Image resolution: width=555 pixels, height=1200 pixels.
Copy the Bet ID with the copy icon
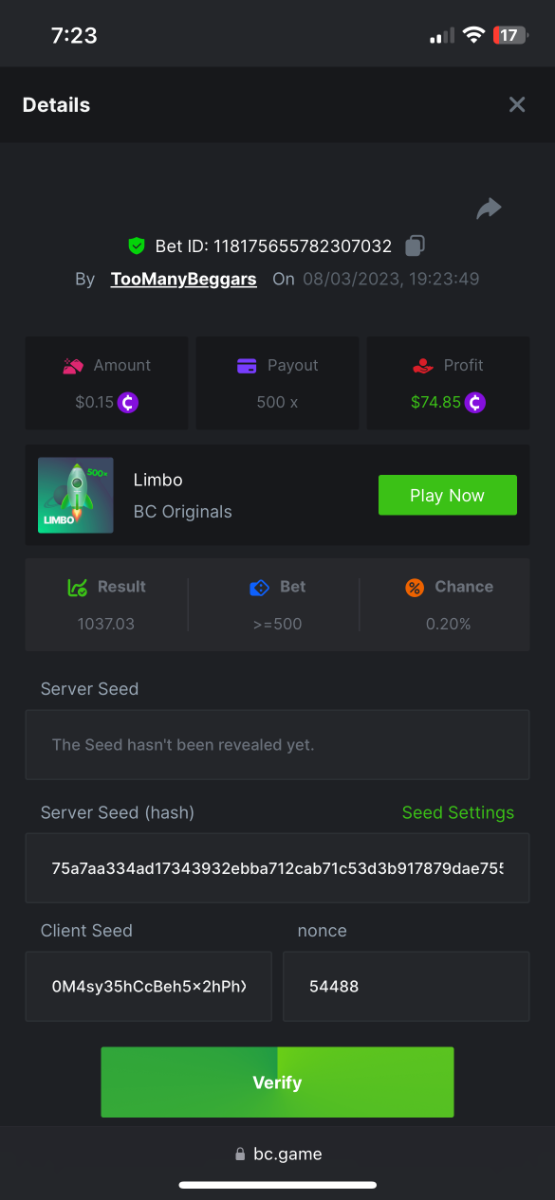tap(415, 246)
